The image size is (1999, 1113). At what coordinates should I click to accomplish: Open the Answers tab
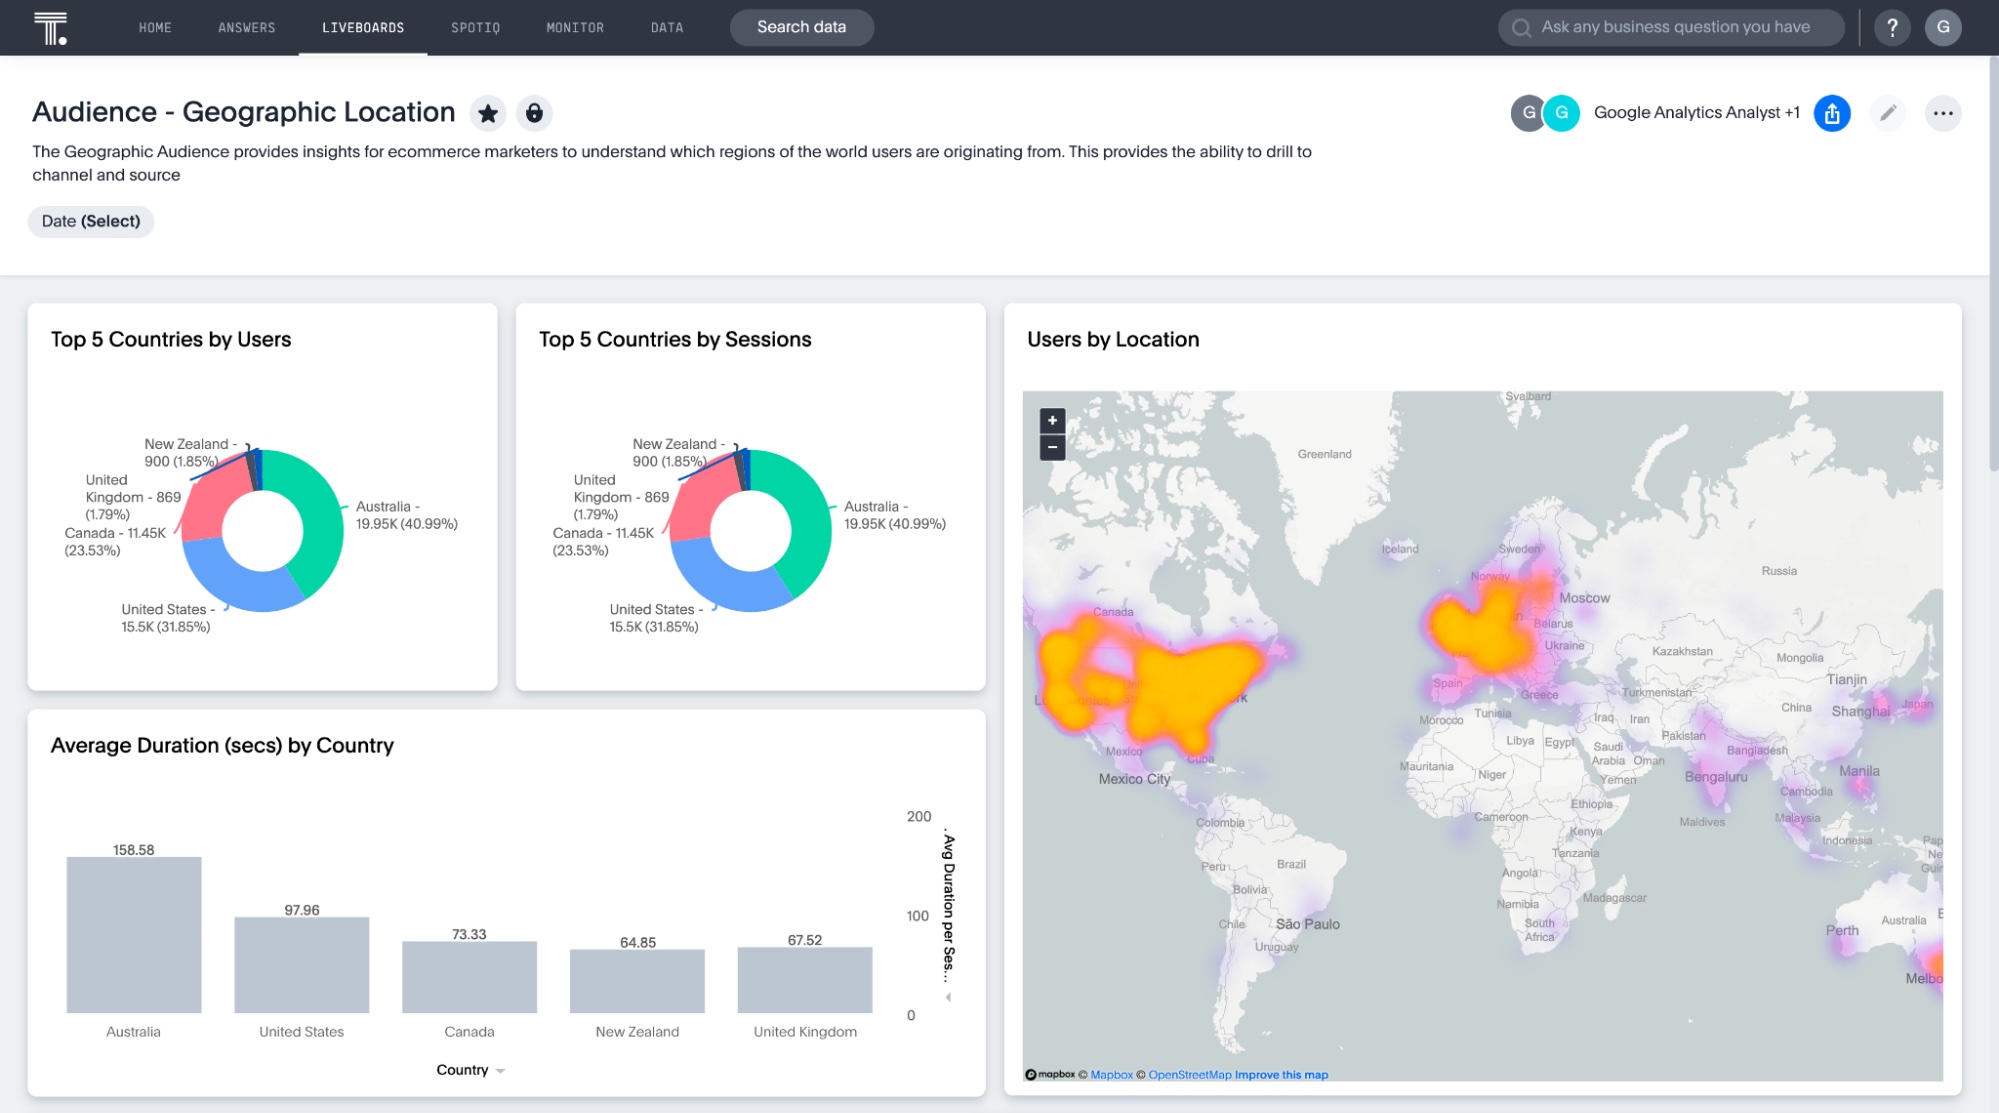point(246,28)
